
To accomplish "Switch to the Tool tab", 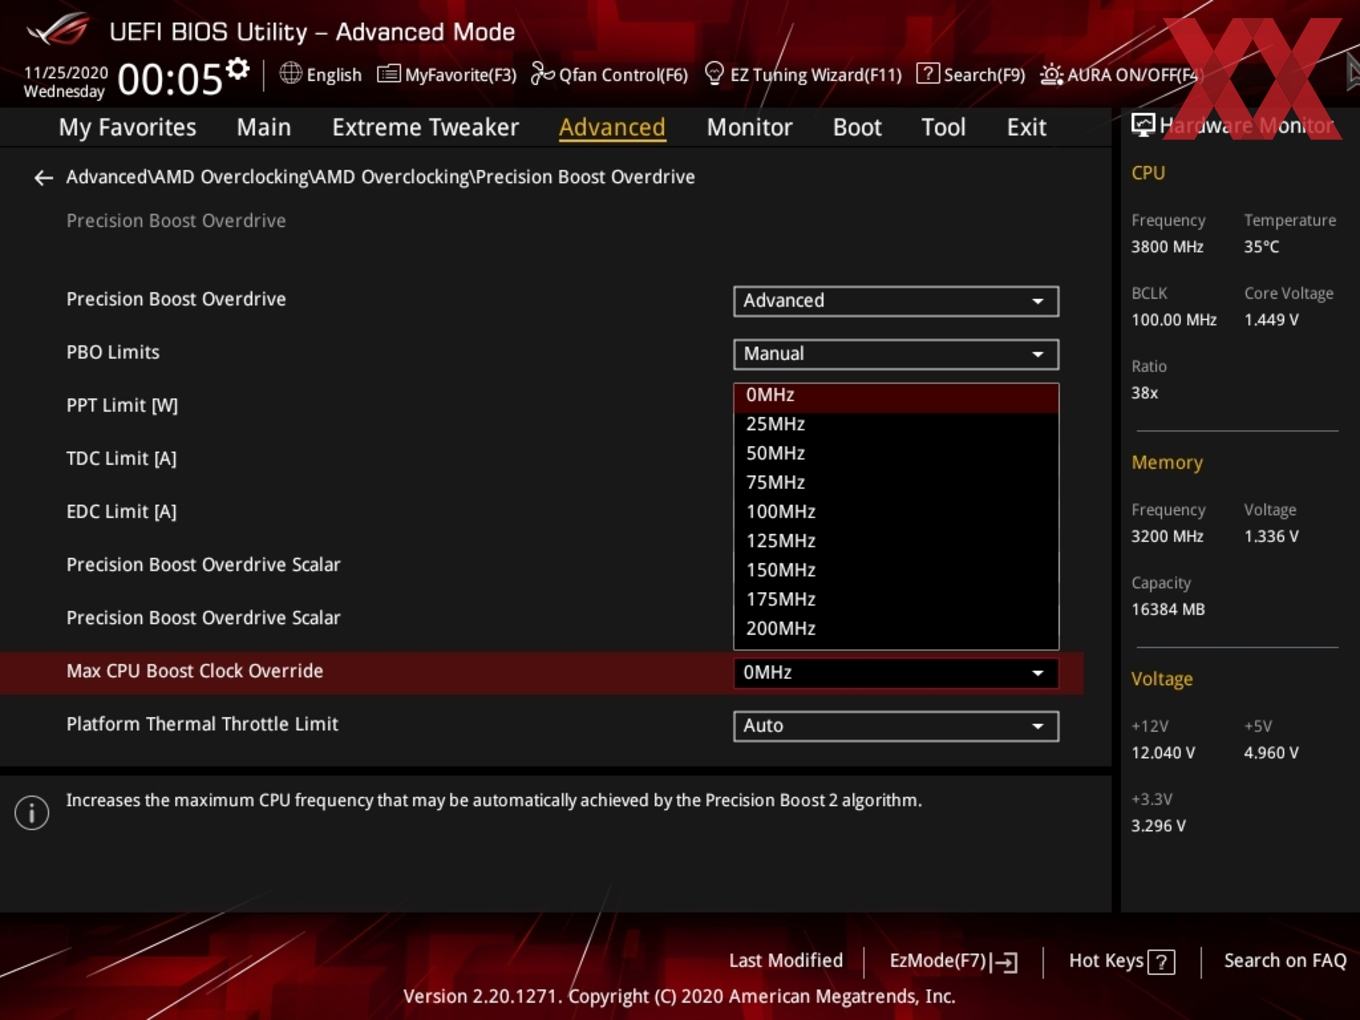I will 943,127.
